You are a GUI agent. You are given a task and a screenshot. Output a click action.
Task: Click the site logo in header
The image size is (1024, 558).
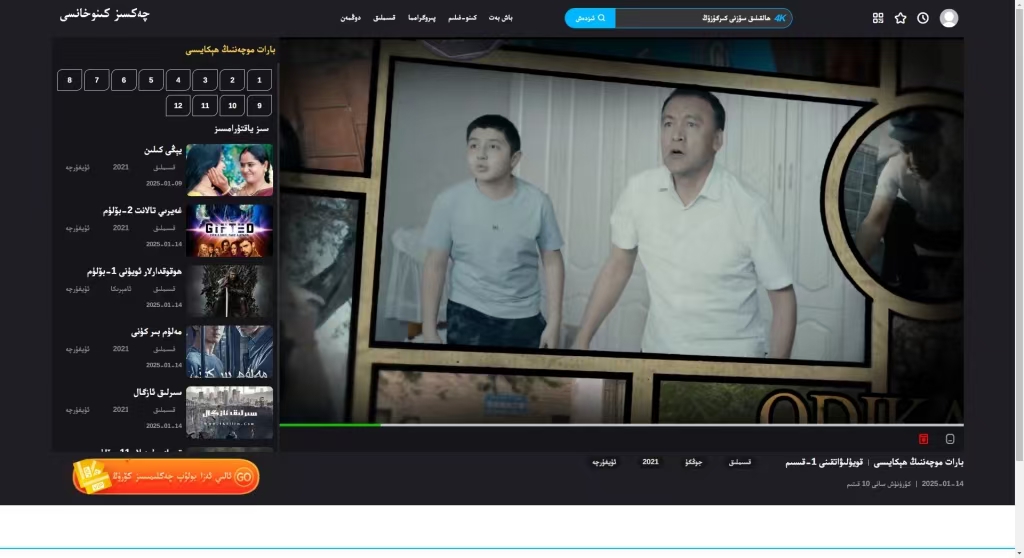pos(105,15)
